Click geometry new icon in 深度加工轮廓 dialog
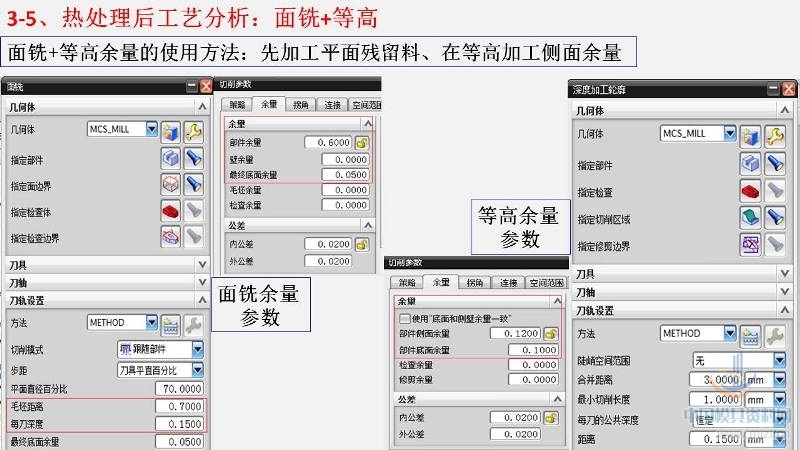Viewport: 800px width, 450px height. [751, 136]
